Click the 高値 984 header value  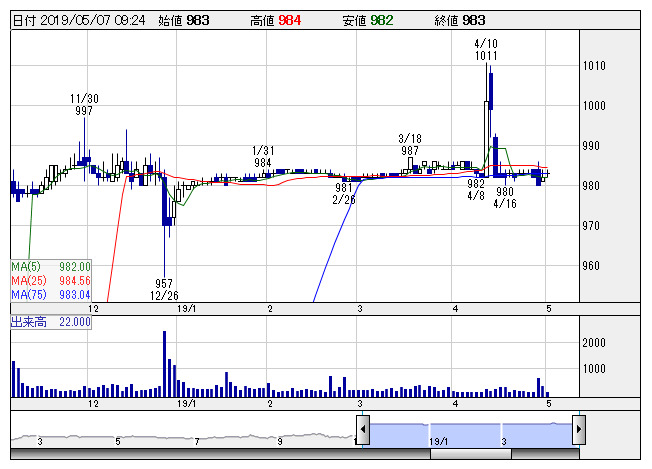[275, 20]
